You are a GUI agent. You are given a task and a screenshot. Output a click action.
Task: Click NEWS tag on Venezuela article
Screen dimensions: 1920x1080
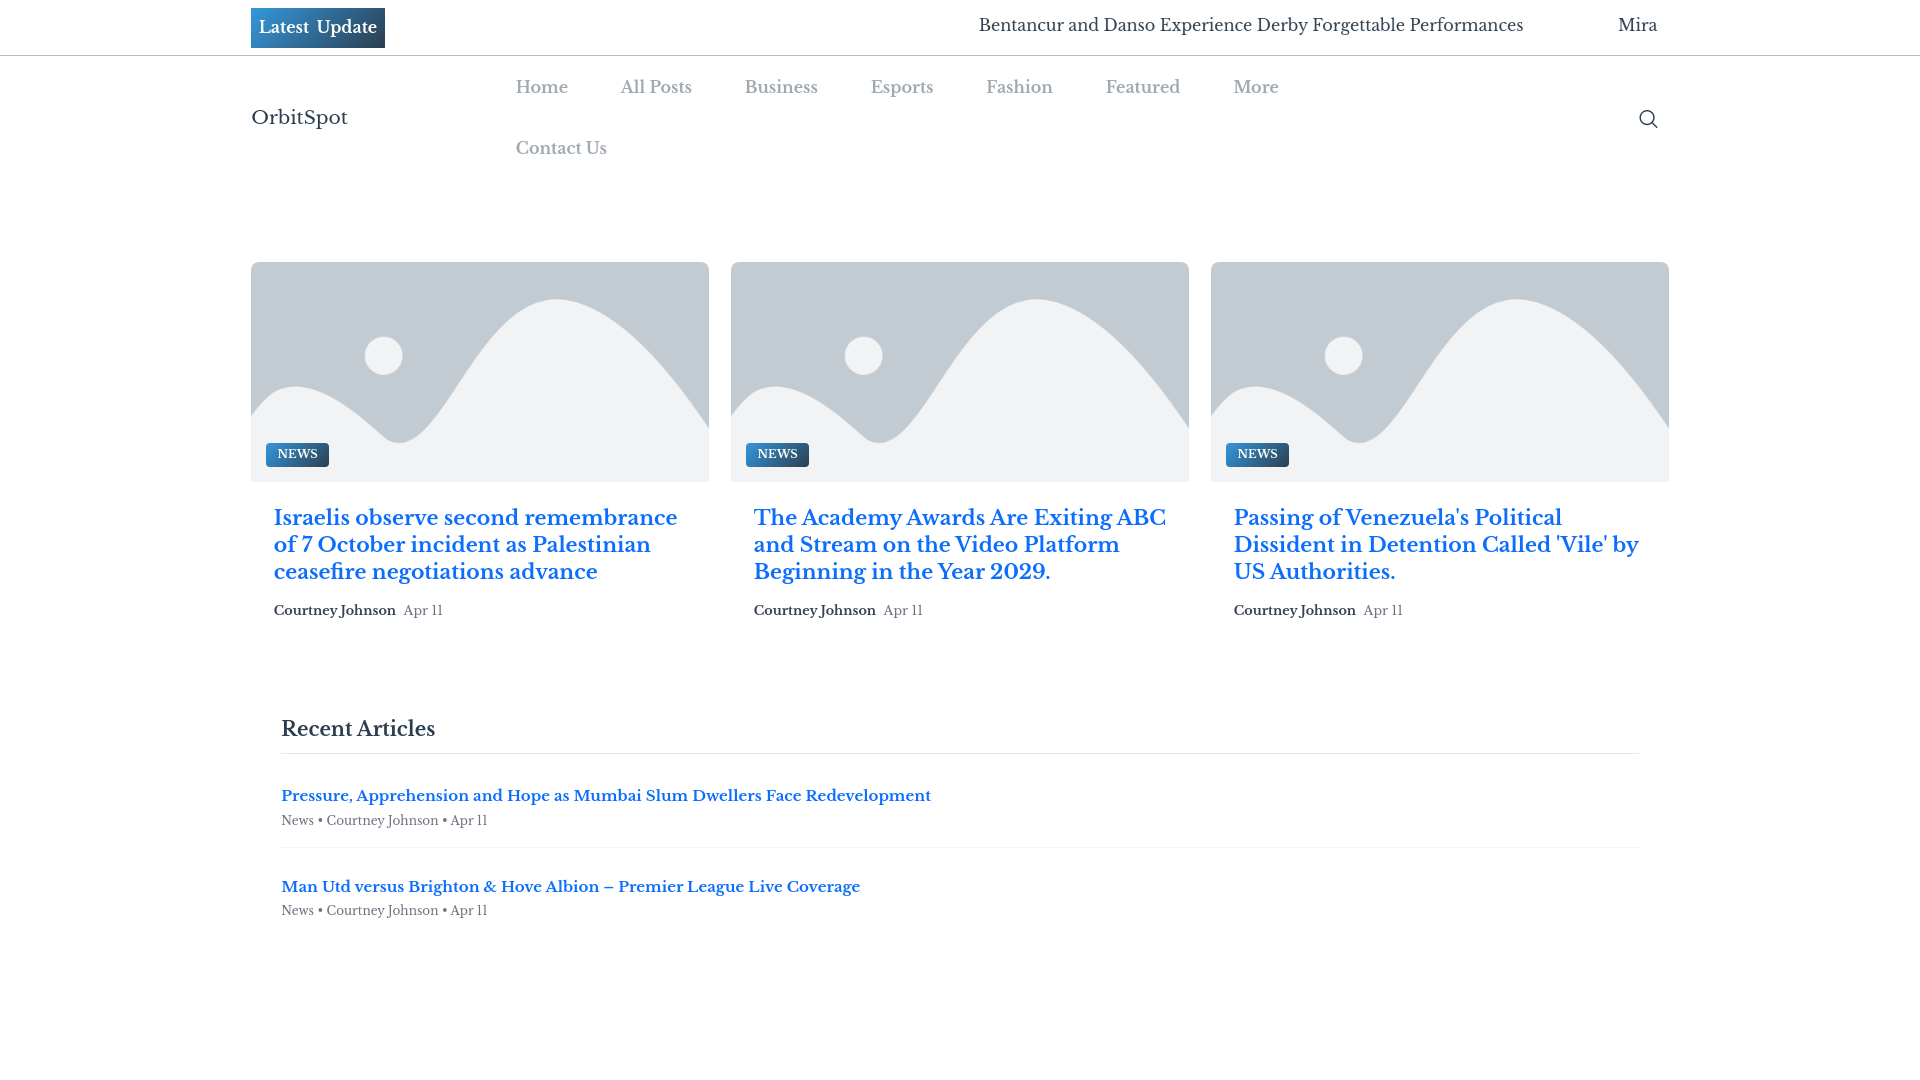pos(1257,455)
